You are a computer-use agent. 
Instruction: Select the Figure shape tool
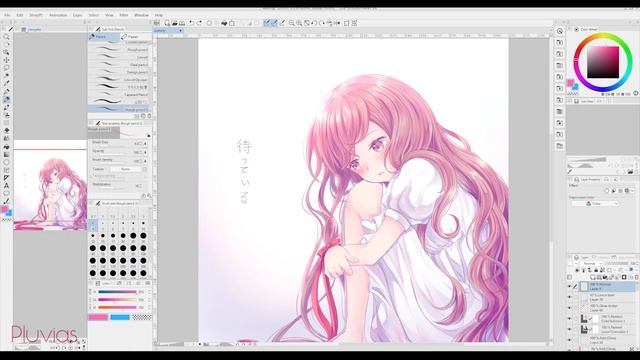(x=6, y=162)
